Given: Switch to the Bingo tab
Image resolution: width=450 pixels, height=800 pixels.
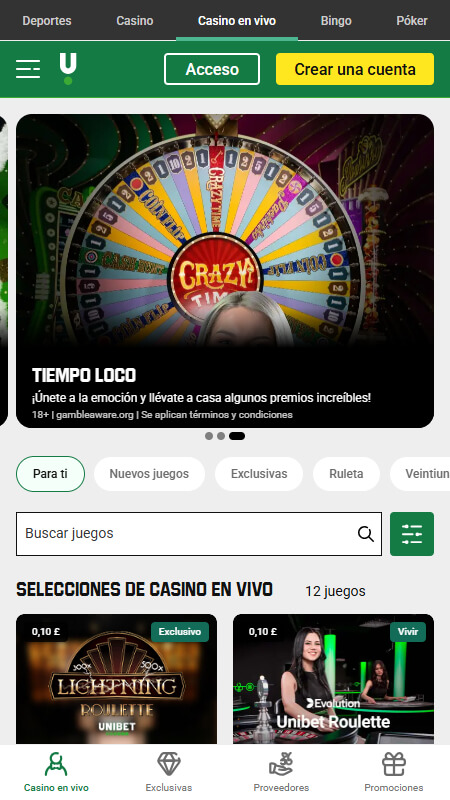Looking at the screenshot, I should click(336, 20).
